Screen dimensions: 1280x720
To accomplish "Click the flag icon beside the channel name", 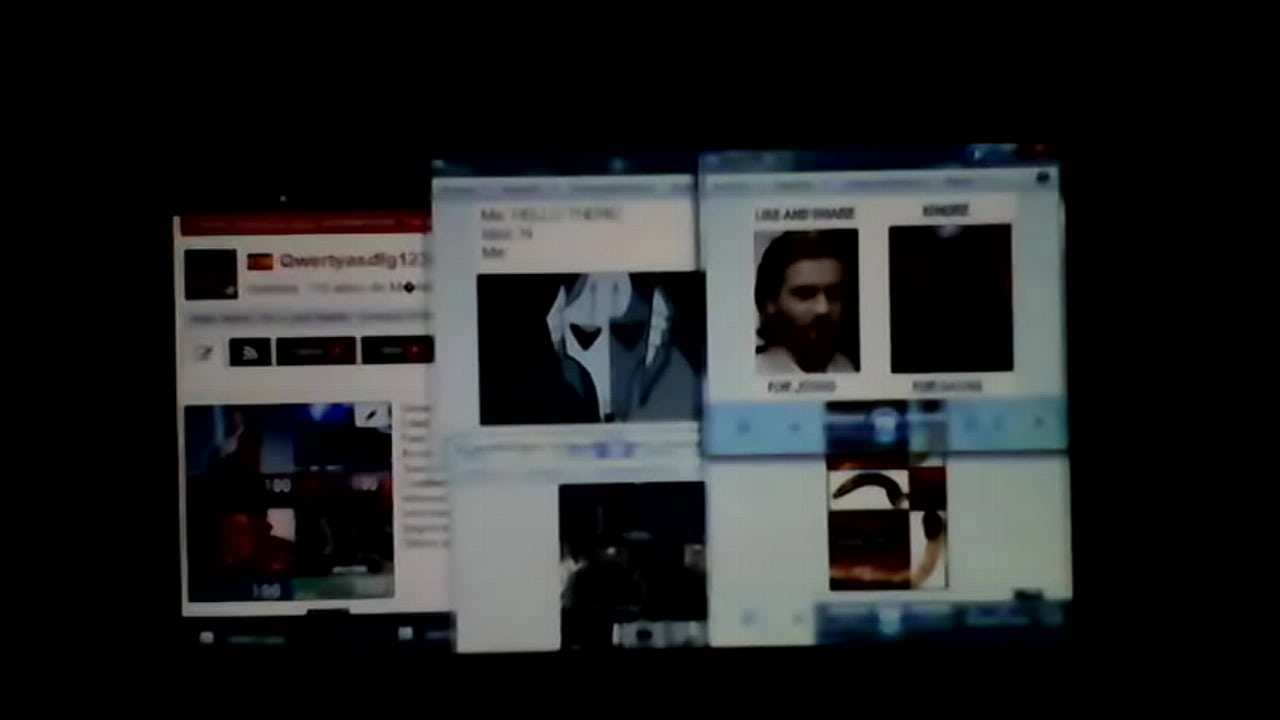I will coord(260,262).
